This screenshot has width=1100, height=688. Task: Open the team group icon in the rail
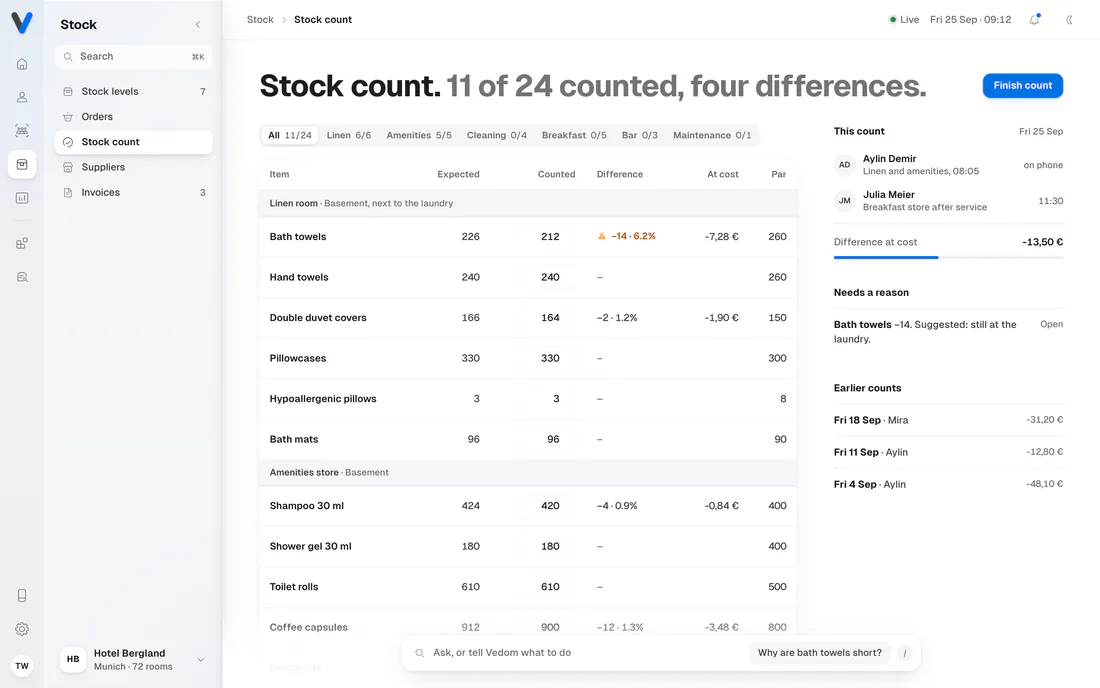[x=22, y=130]
